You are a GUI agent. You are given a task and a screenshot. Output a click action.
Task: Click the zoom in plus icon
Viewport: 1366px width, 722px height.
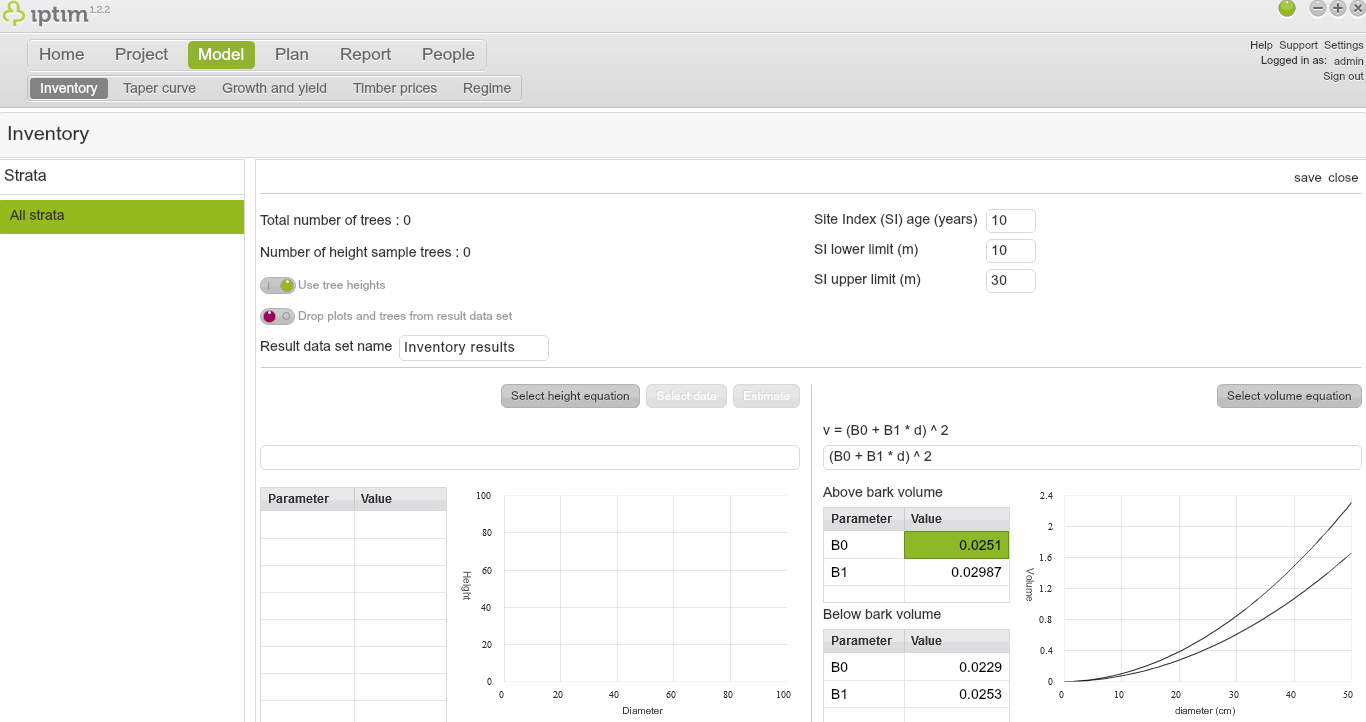tap(1338, 8)
